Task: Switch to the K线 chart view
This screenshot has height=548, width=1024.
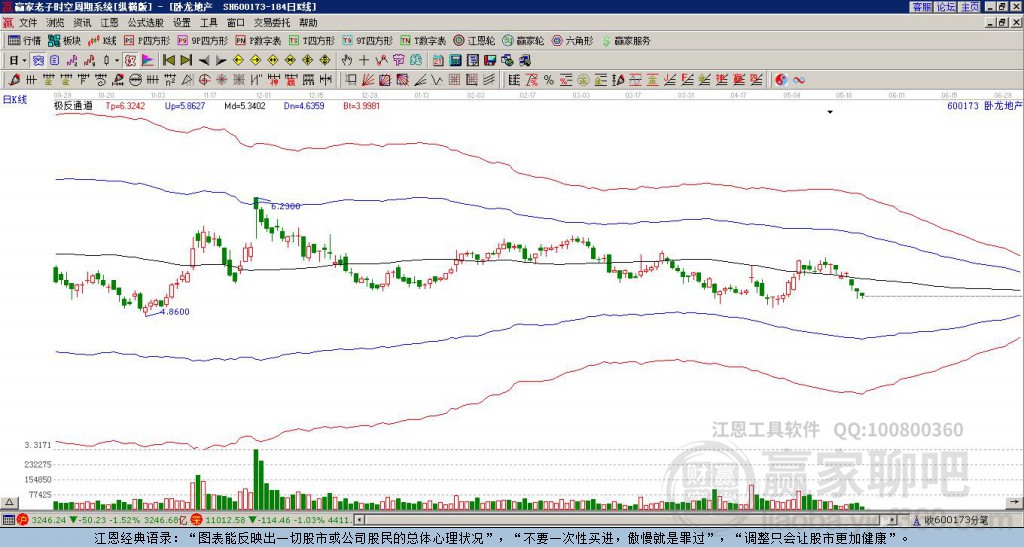Action: coord(102,40)
